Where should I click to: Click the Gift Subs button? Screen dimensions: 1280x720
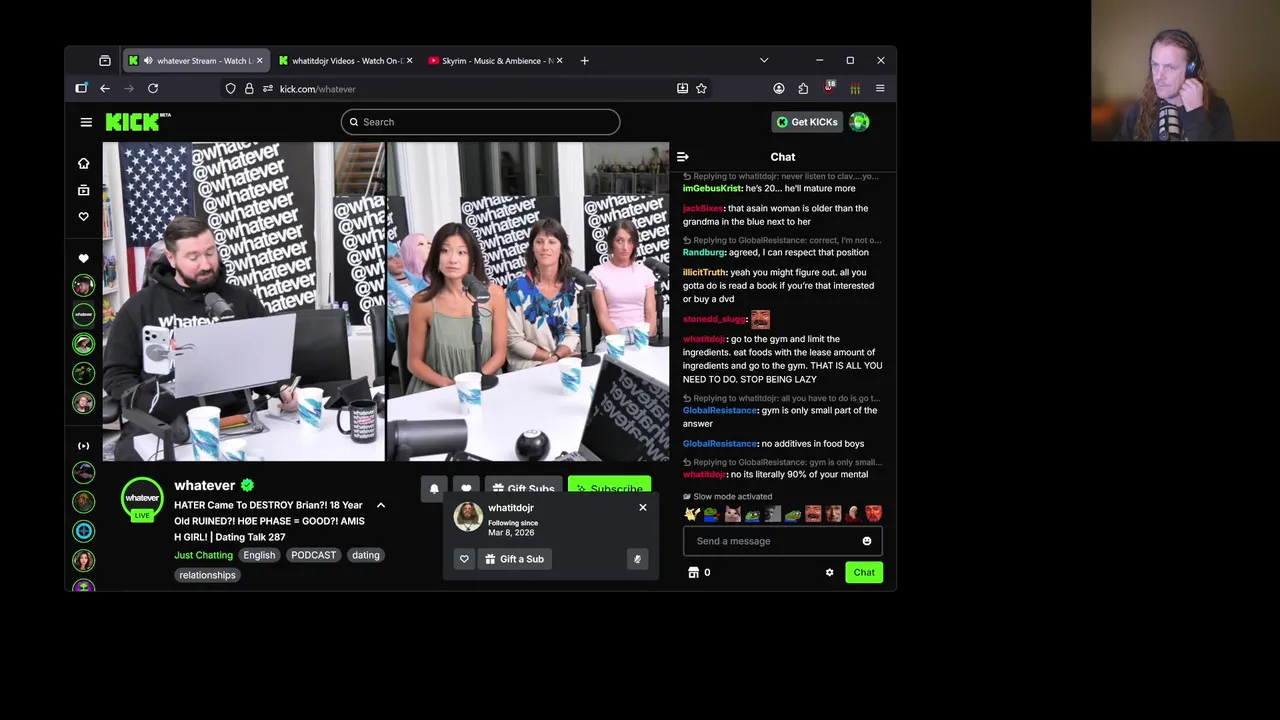(x=523, y=488)
